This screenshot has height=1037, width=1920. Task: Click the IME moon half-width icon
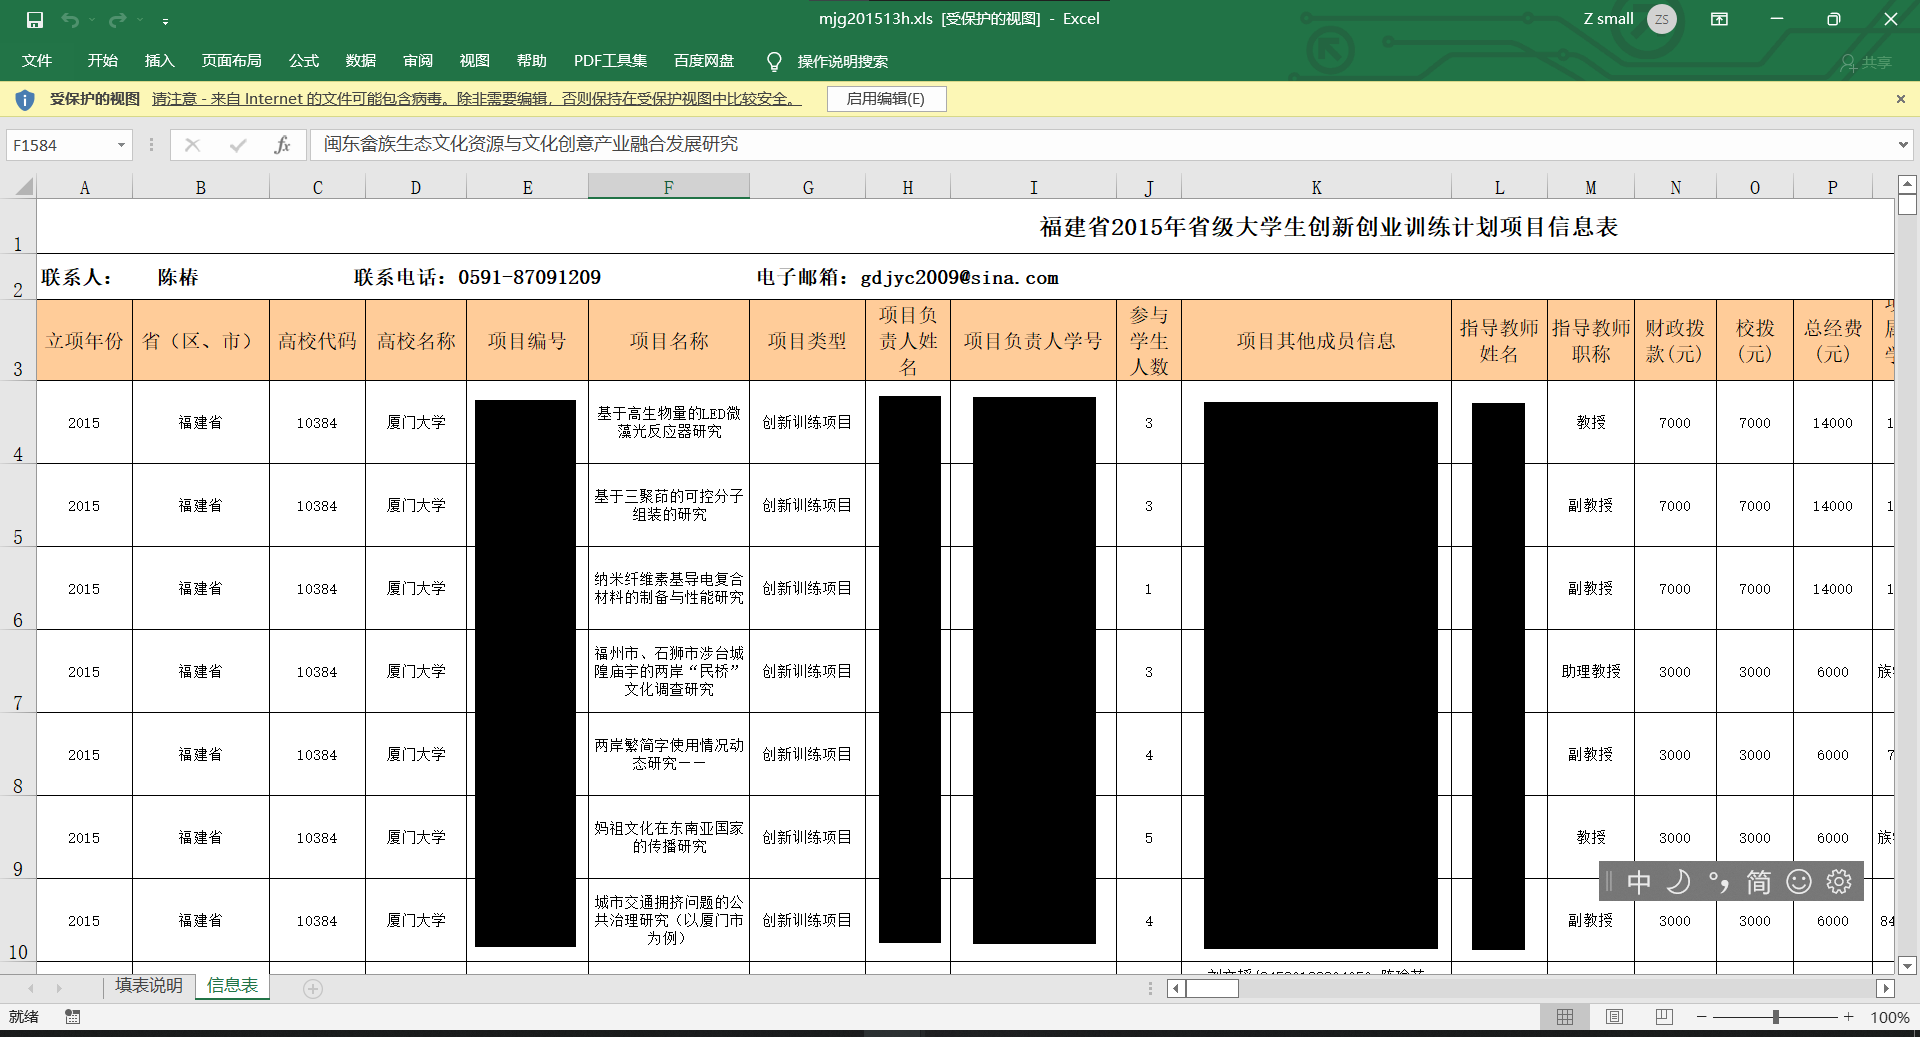point(1678,882)
